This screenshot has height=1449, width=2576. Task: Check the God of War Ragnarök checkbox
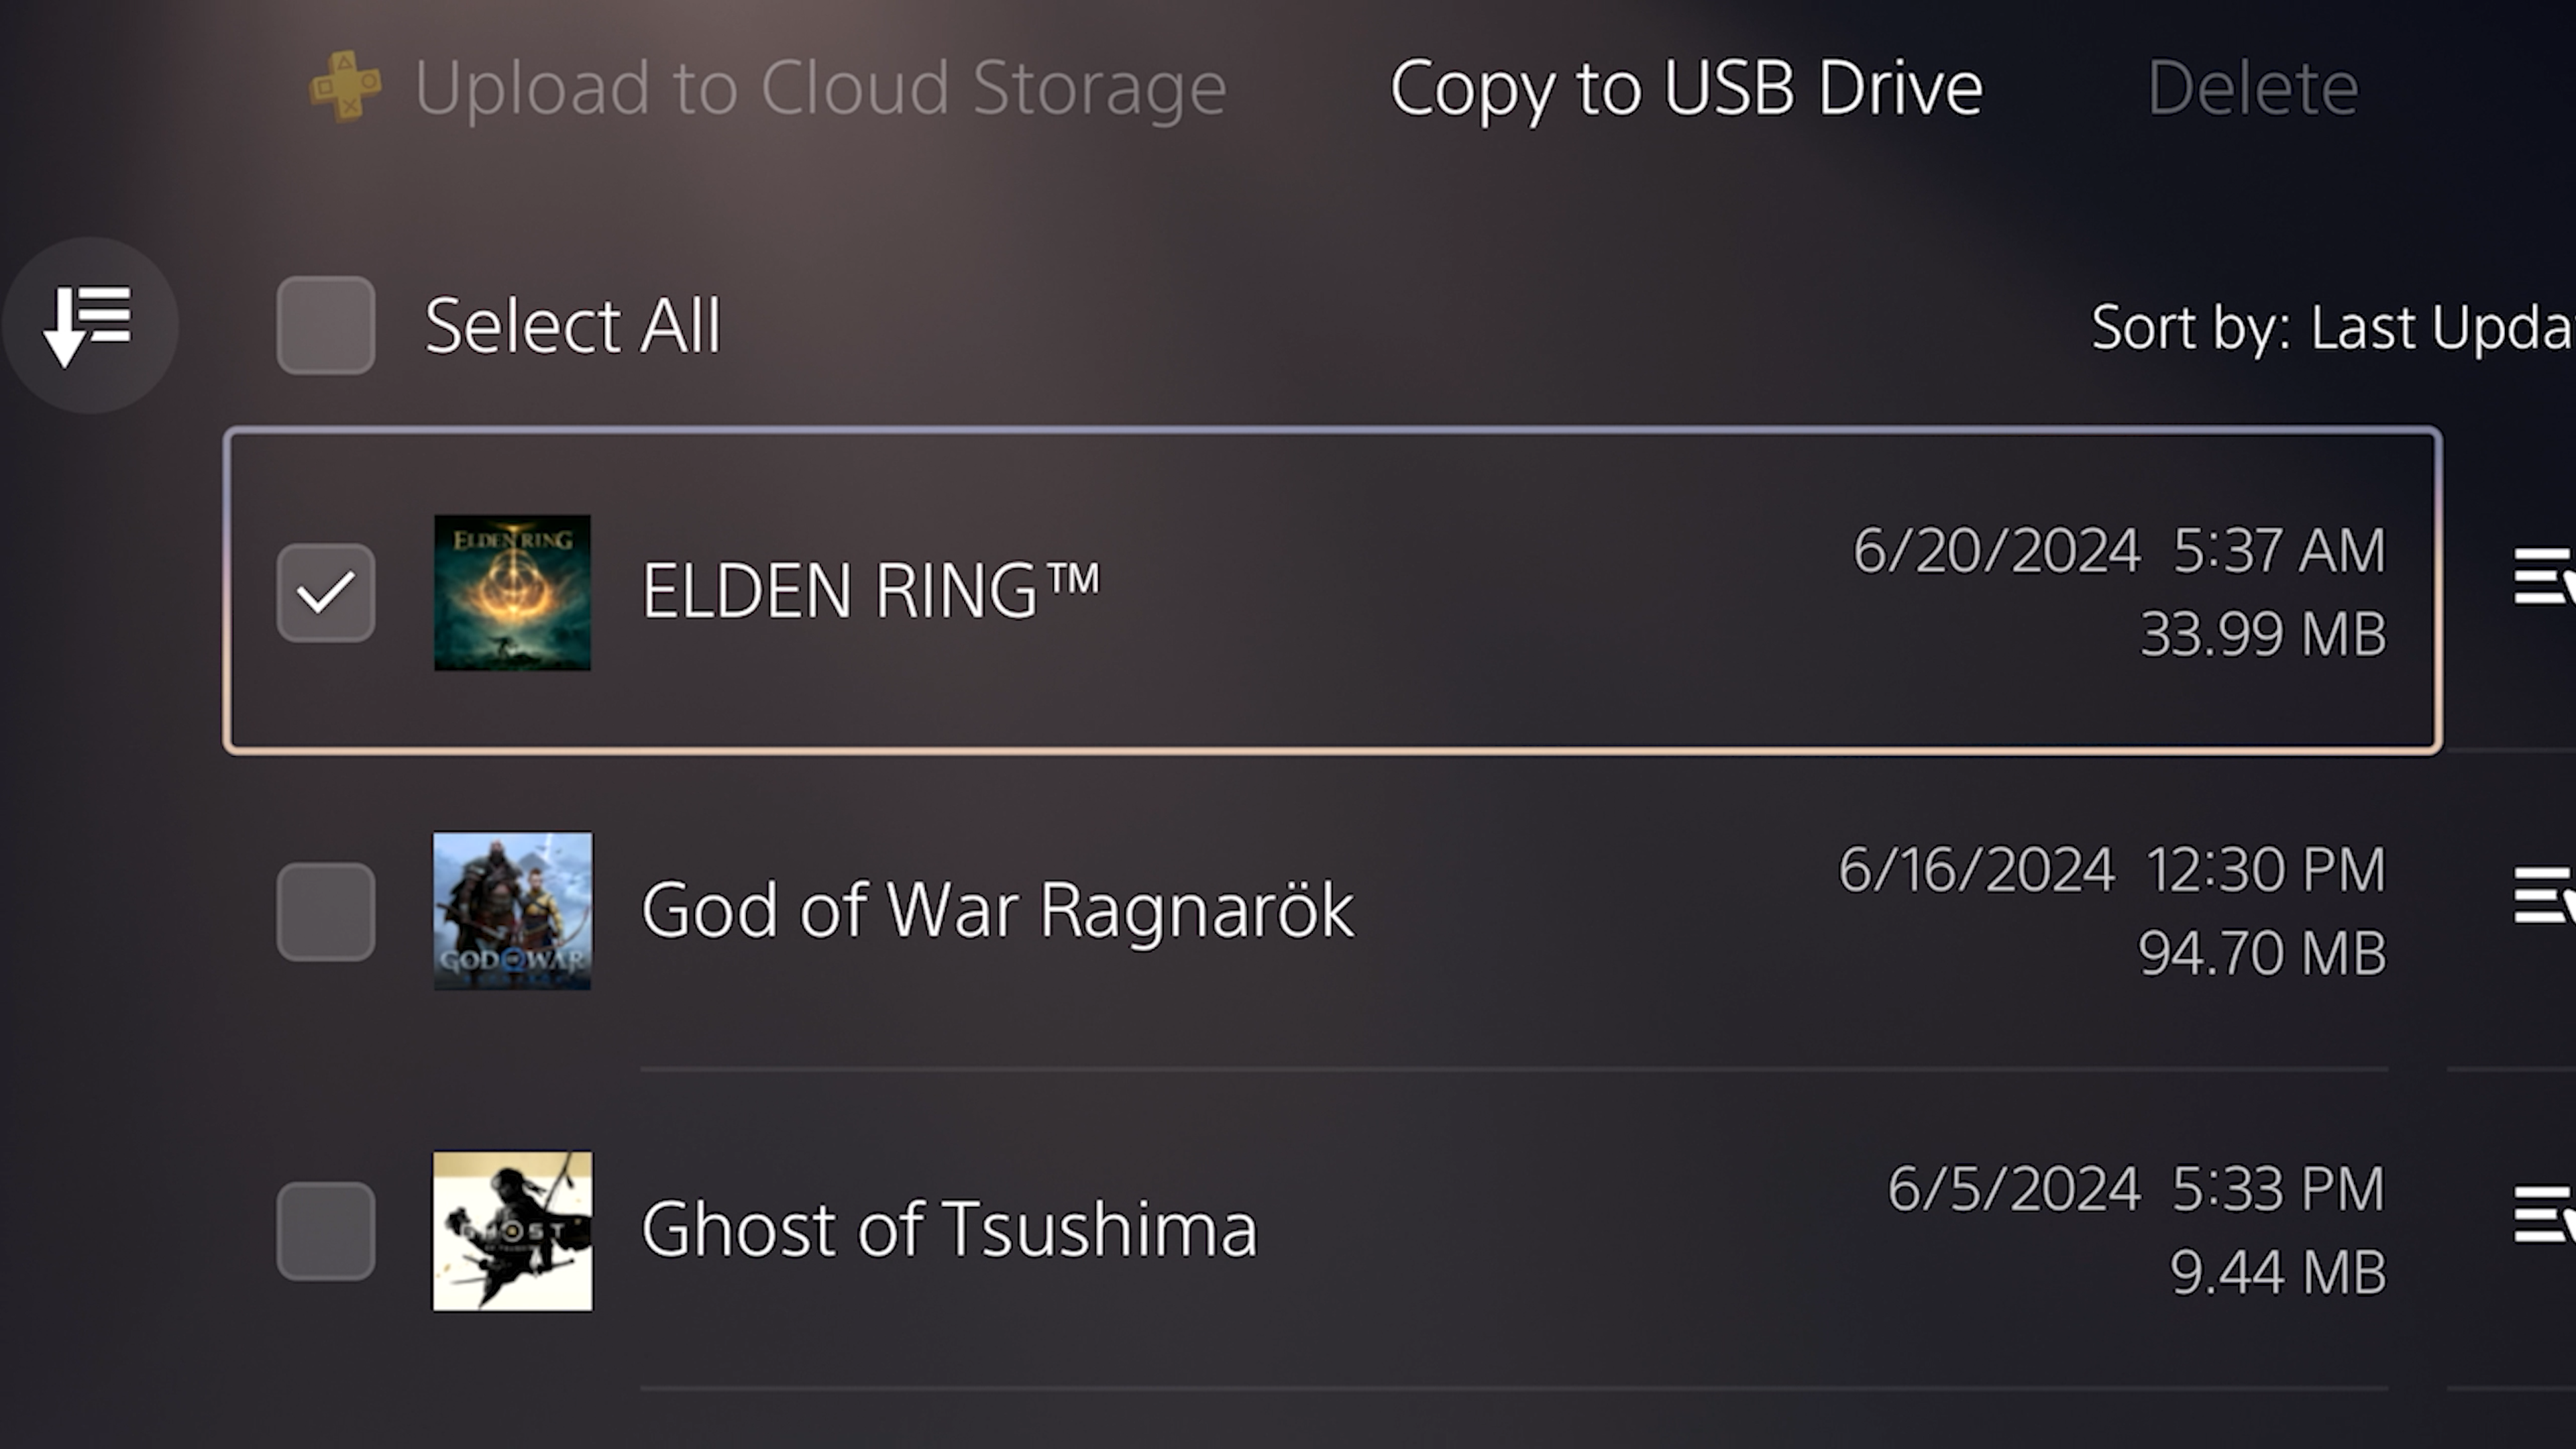click(326, 911)
